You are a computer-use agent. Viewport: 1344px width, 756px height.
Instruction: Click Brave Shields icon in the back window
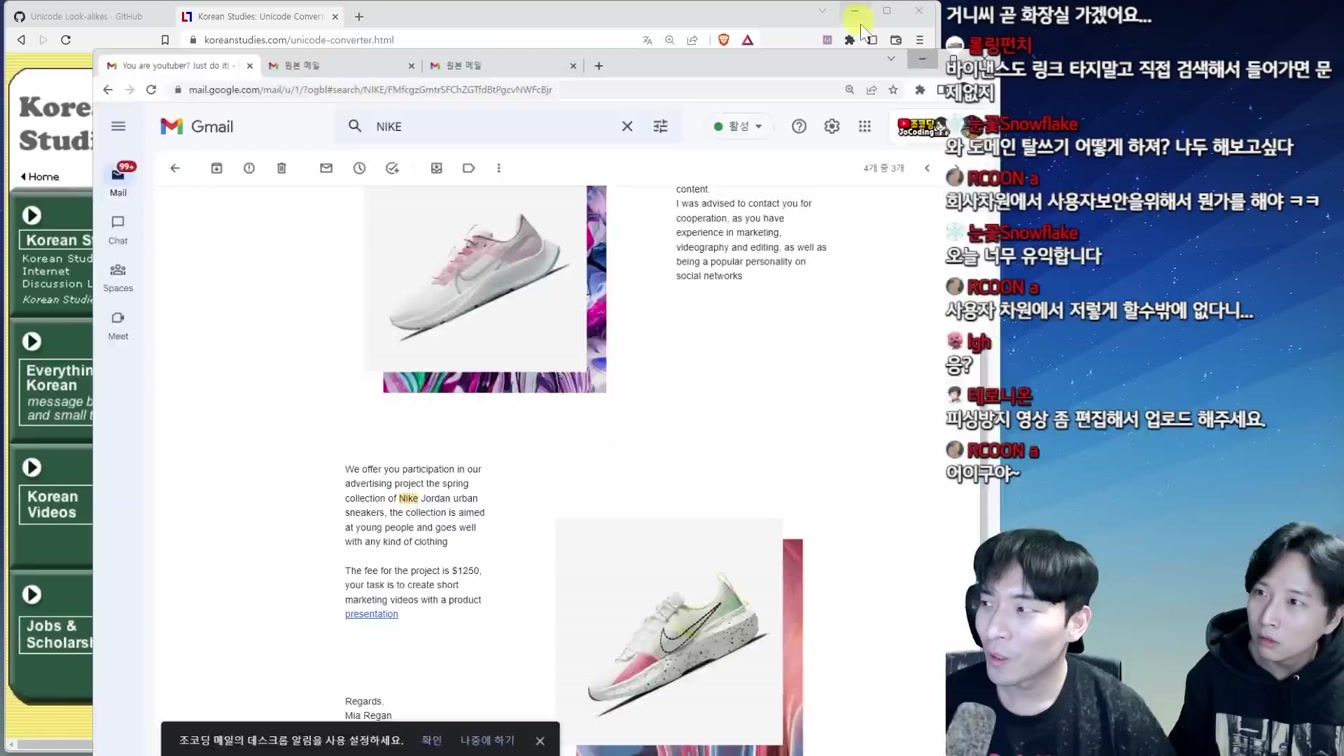tap(723, 40)
